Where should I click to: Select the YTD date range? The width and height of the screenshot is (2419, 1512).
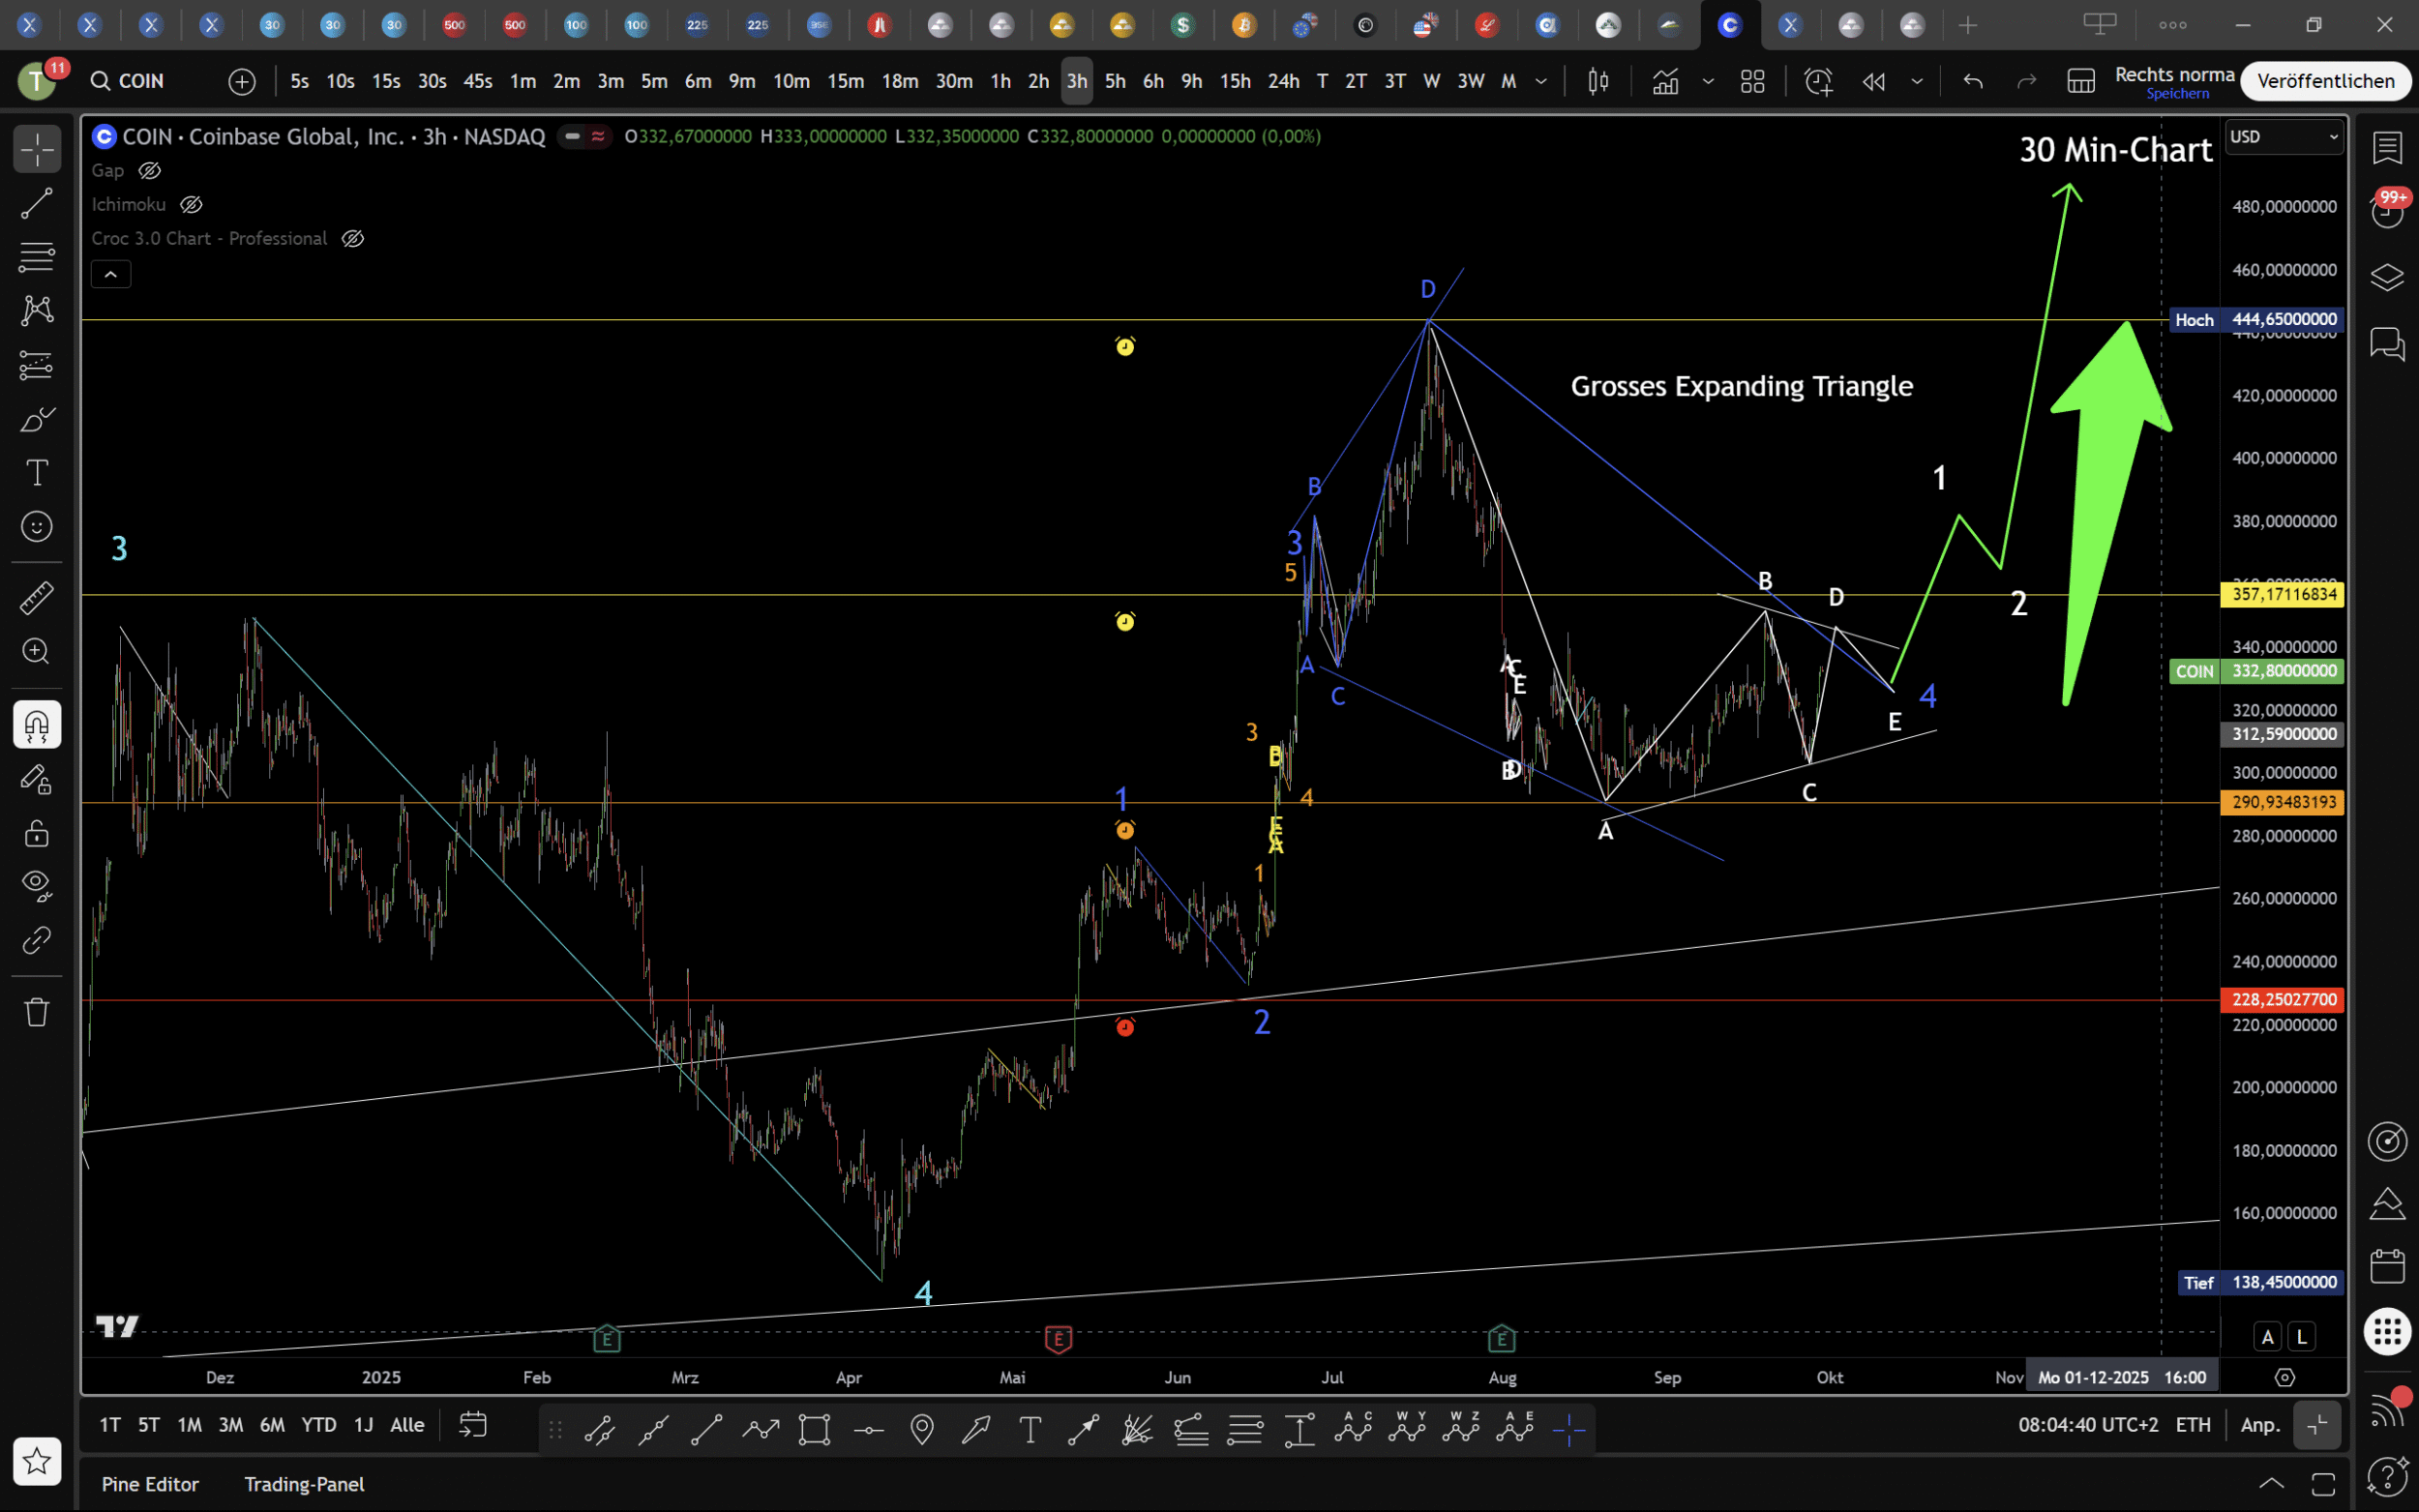(318, 1425)
